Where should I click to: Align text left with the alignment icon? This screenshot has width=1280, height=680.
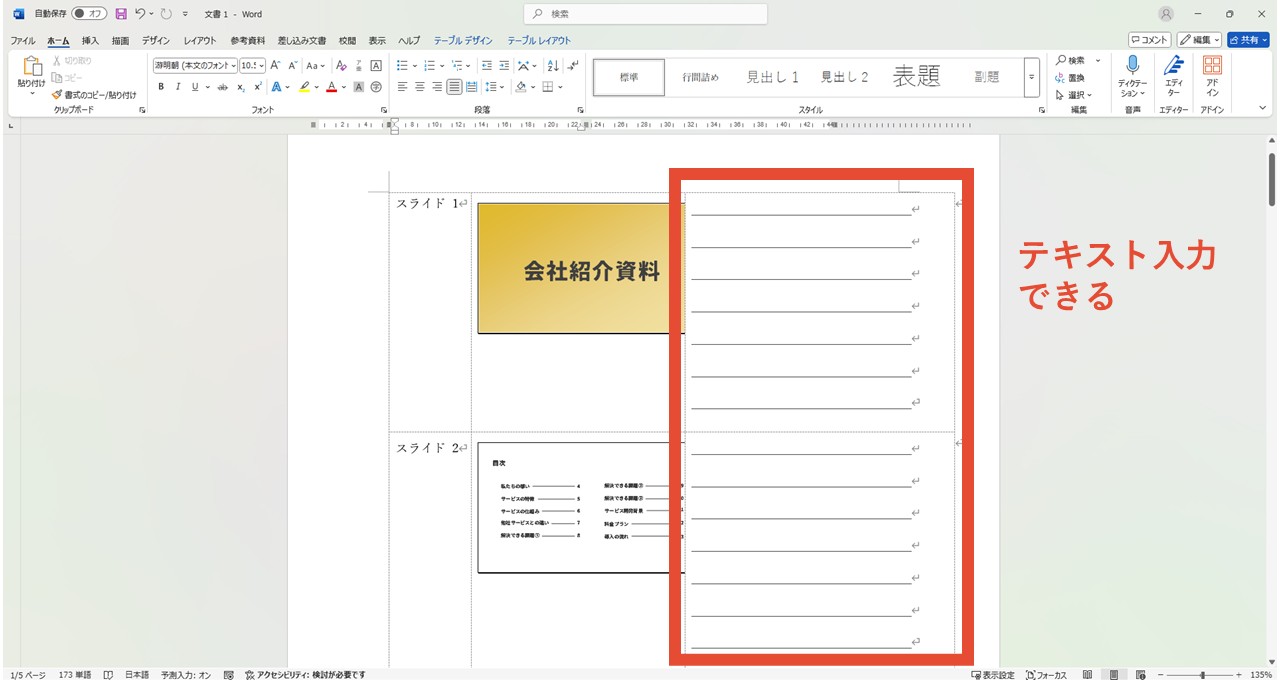click(402, 87)
